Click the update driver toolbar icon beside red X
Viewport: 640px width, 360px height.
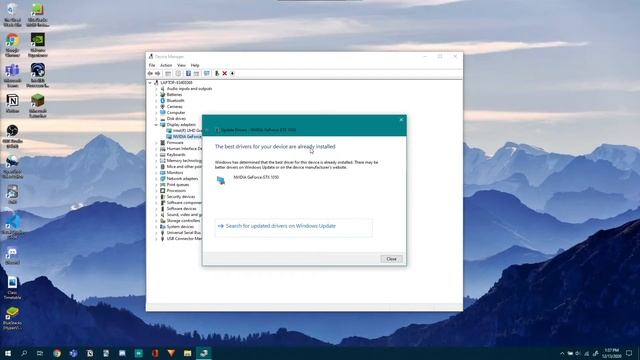click(217, 73)
